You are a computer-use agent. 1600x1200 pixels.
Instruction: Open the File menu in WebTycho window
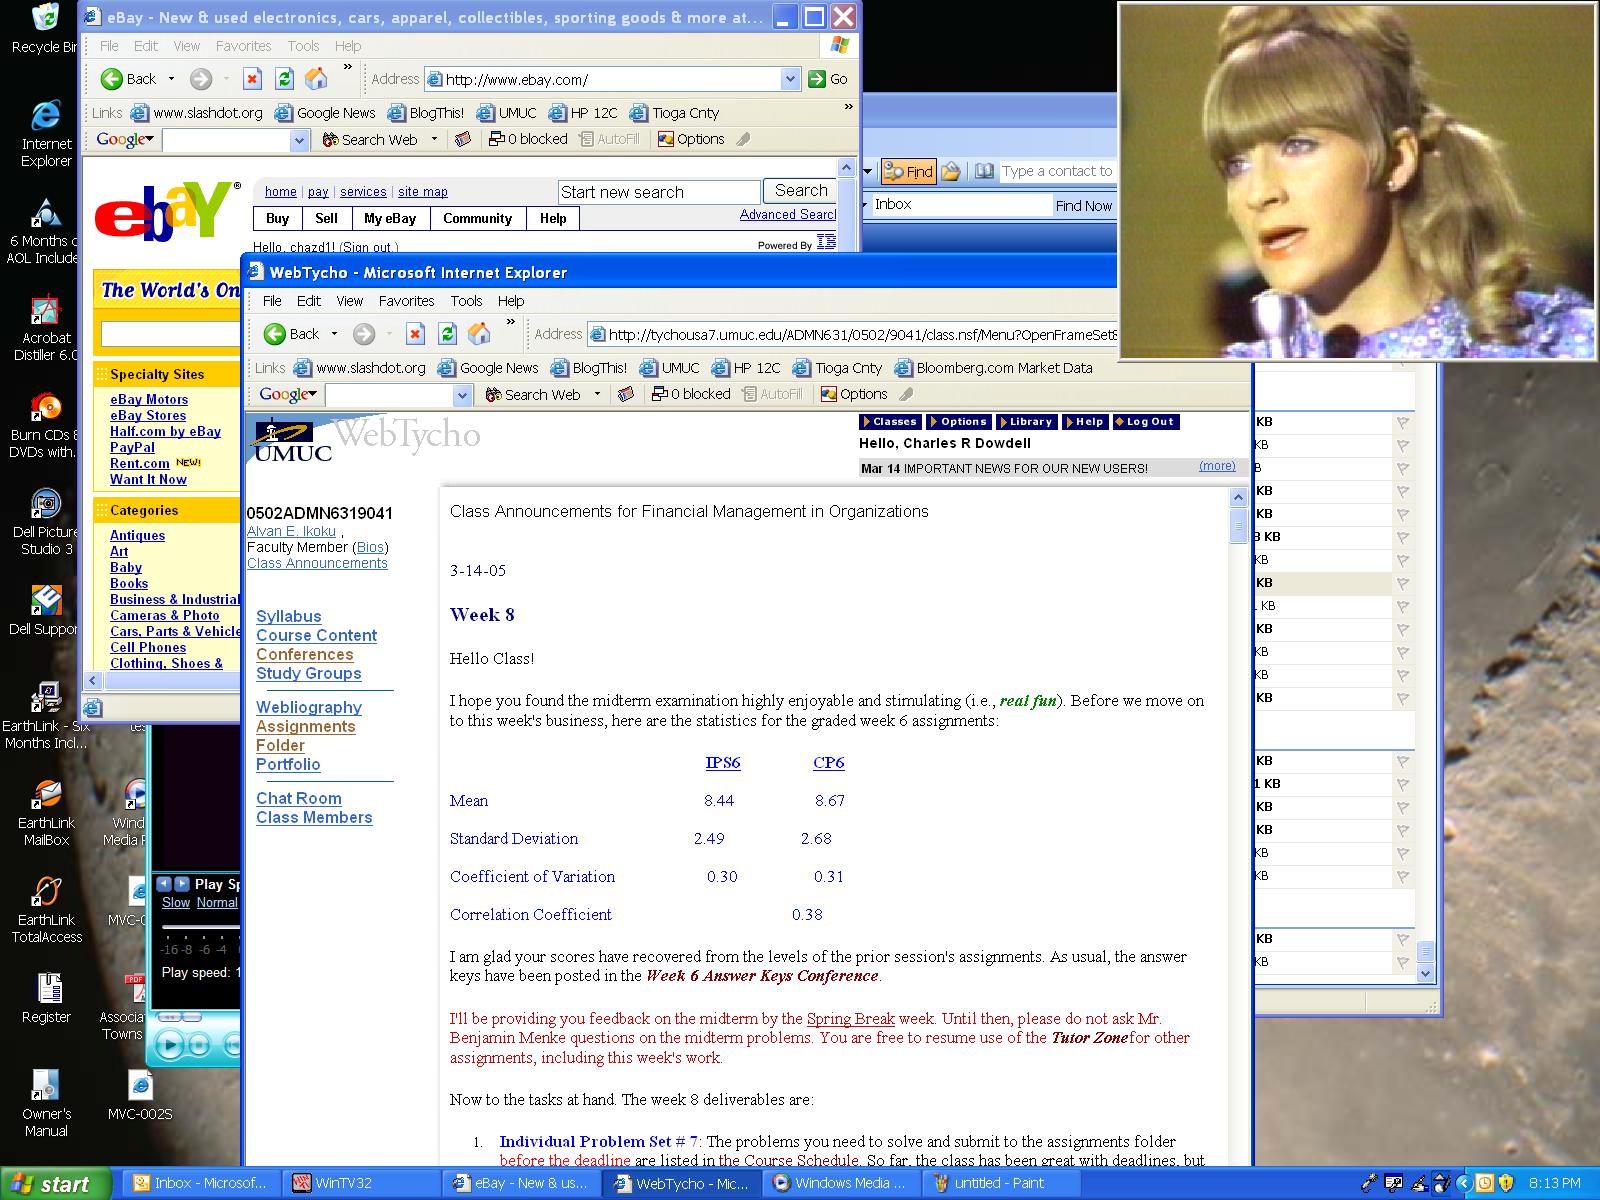tap(272, 301)
